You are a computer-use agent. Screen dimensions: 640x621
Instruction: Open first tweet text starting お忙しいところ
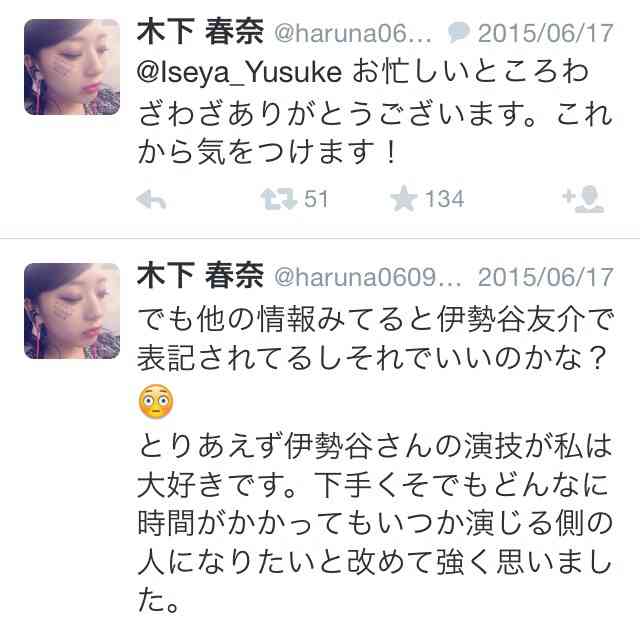tap(375, 112)
